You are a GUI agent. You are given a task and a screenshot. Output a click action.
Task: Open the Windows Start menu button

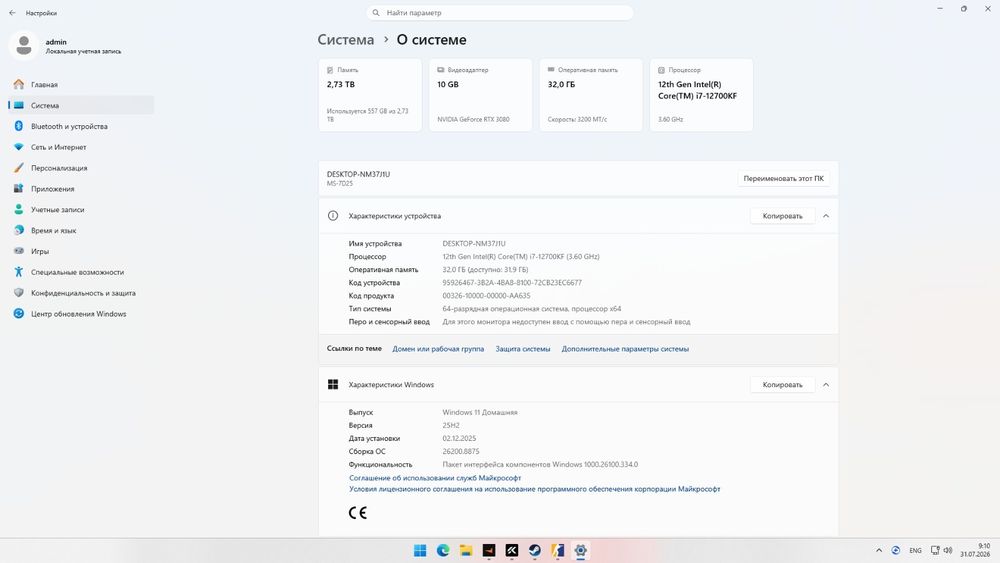click(x=420, y=550)
